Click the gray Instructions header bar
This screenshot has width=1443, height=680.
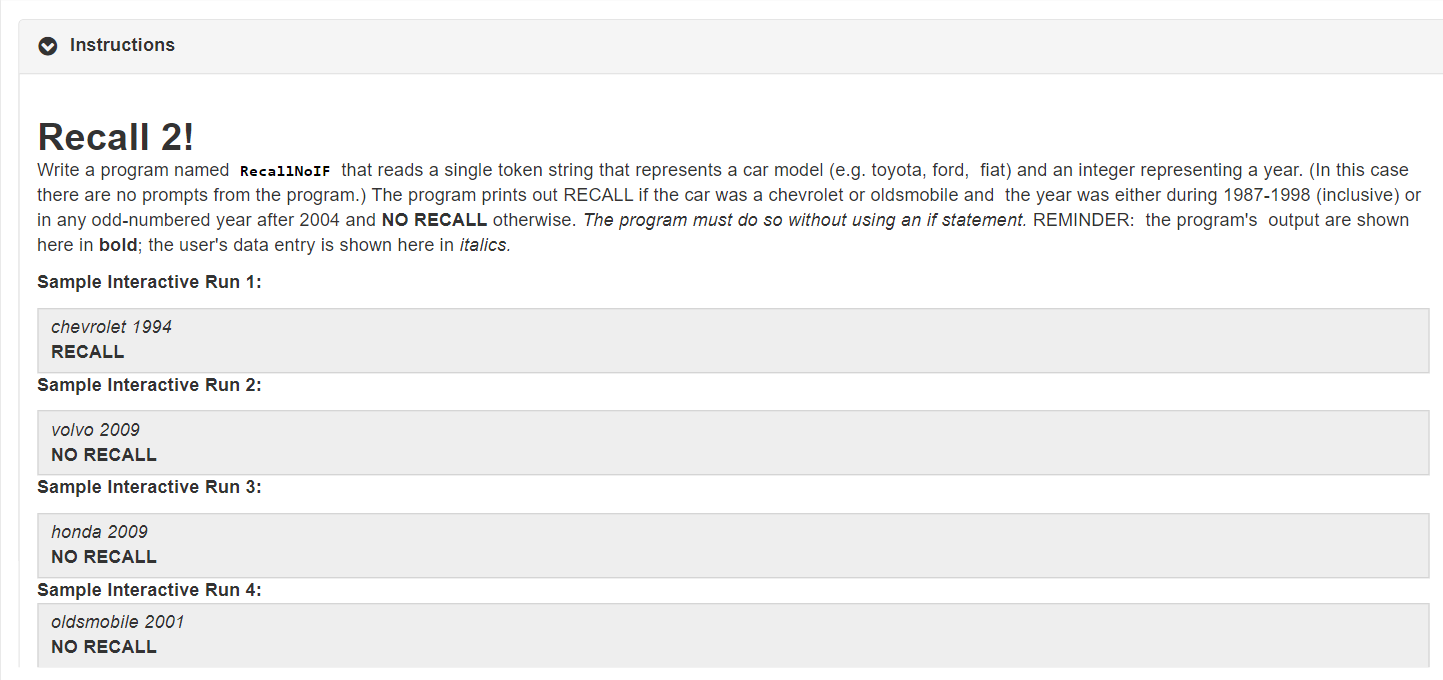(x=700, y=45)
